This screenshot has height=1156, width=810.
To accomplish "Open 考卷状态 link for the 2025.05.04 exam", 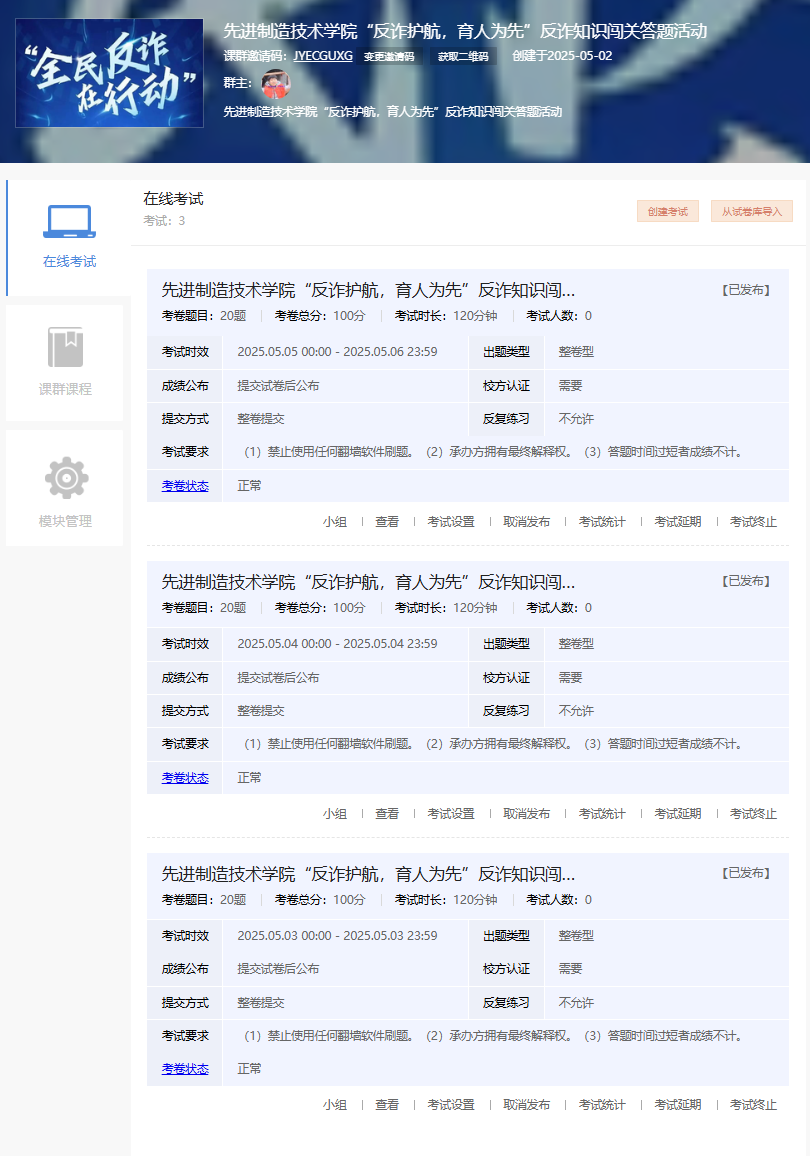I will point(185,778).
